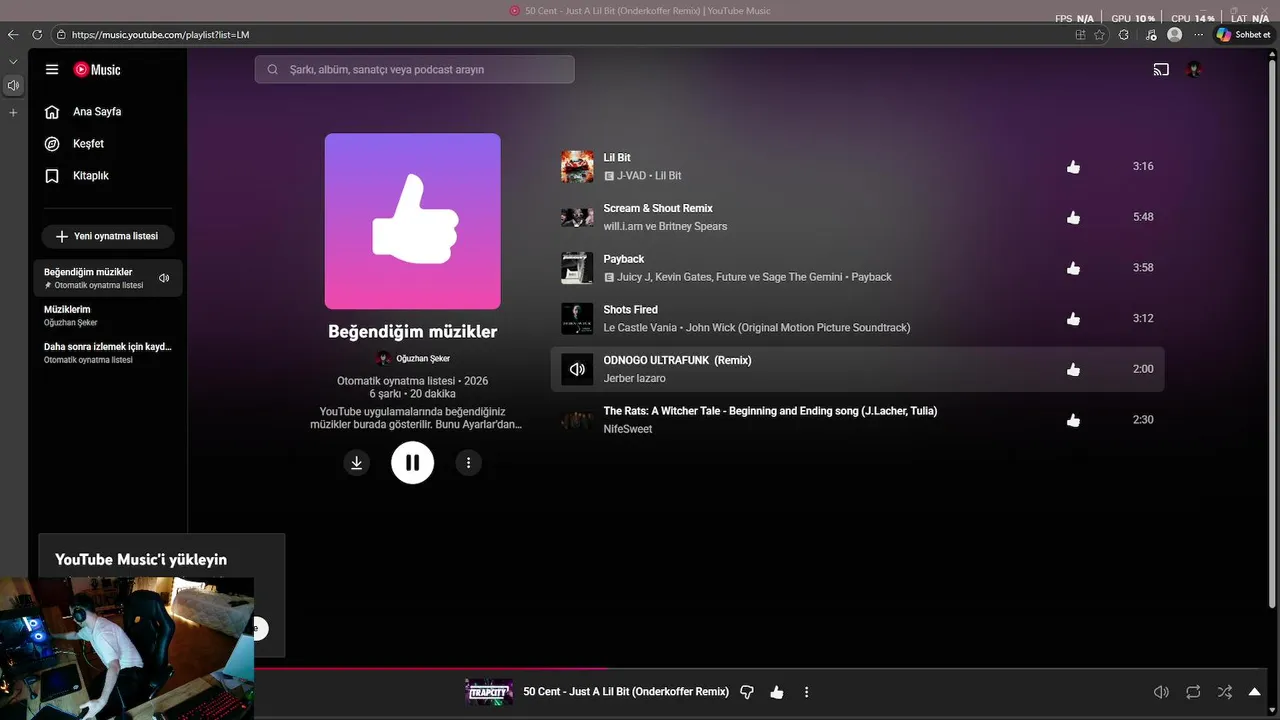Open Kevin Gates artist link
This screenshot has height=720, width=1280.
click(x=685, y=277)
